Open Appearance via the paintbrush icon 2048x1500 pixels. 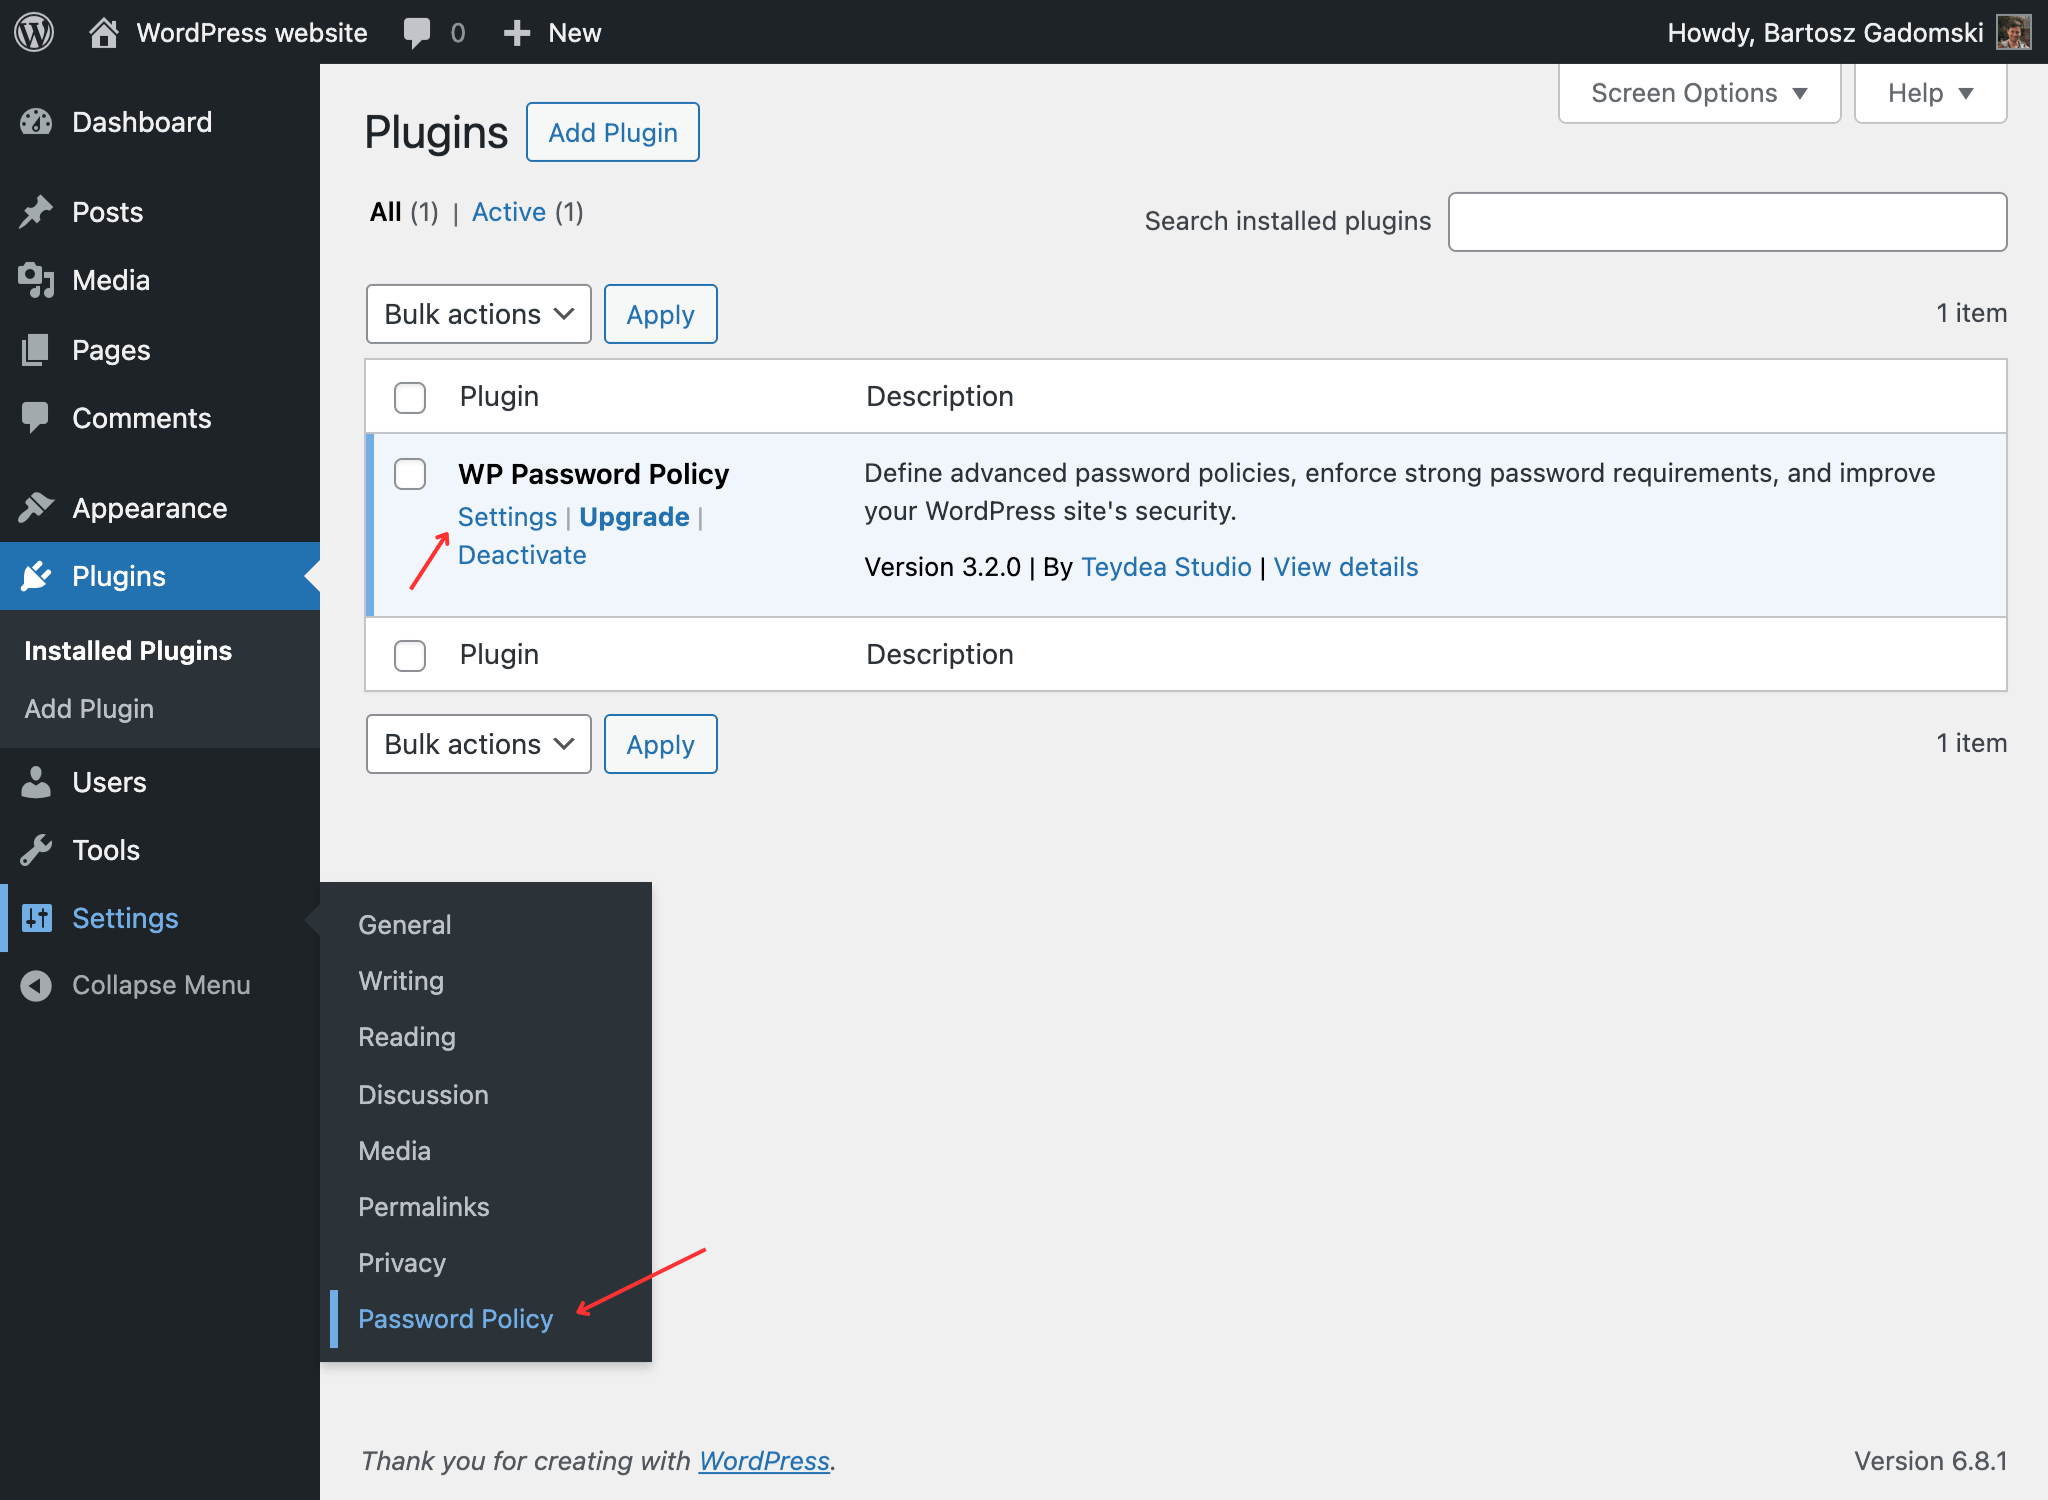click(36, 508)
